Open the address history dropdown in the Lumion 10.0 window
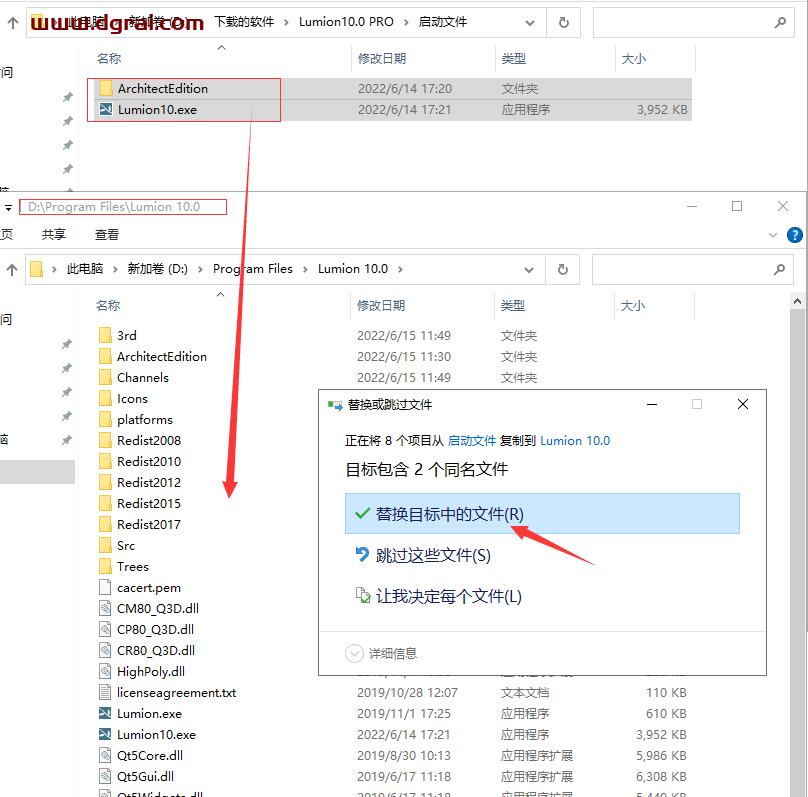Image resolution: width=808 pixels, height=797 pixels. pyautogui.click(x=528, y=270)
